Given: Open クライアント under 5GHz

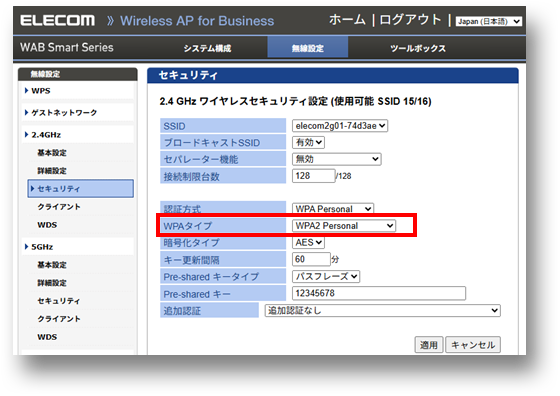Looking at the screenshot, I should pyautogui.click(x=59, y=319).
